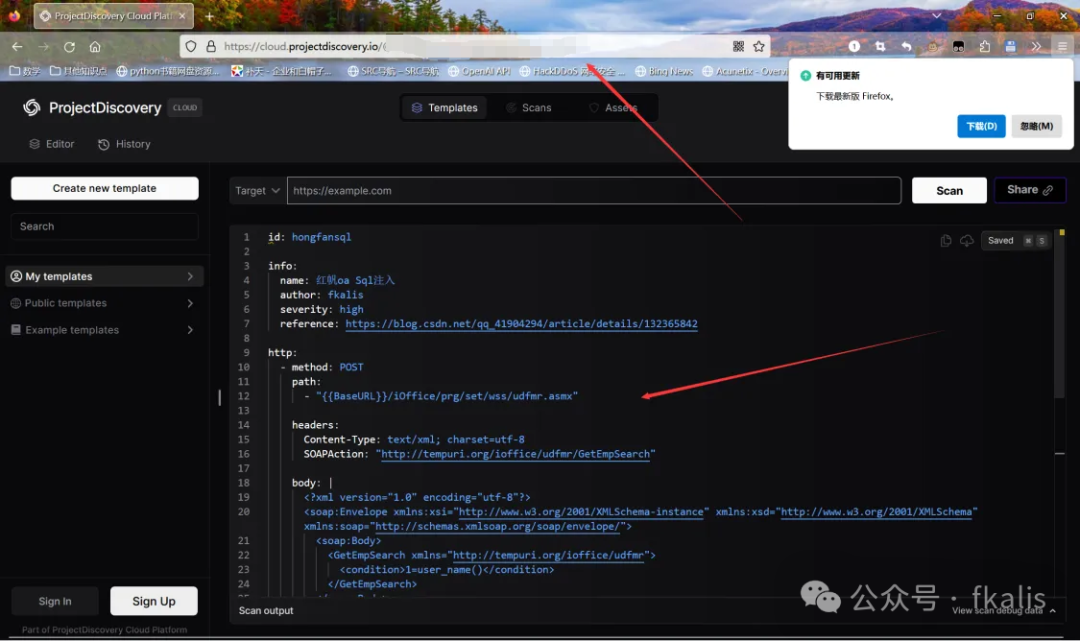Click 忽略(M) to dismiss update notice
This screenshot has height=641, width=1080.
(x=1037, y=126)
